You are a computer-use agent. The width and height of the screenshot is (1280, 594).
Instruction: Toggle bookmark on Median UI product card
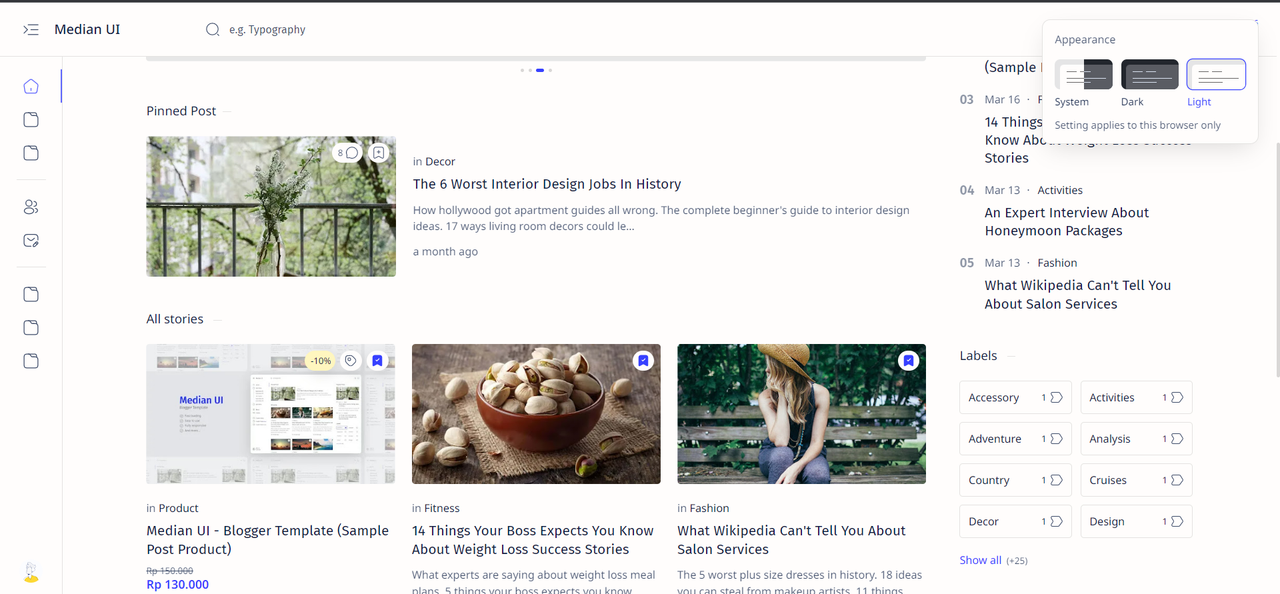pyautogui.click(x=377, y=361)
